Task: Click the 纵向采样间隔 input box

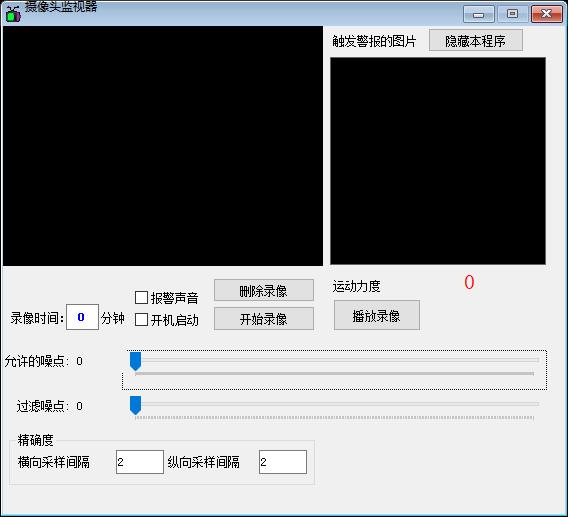Action: pyautogui.click(x=283, y=462)
